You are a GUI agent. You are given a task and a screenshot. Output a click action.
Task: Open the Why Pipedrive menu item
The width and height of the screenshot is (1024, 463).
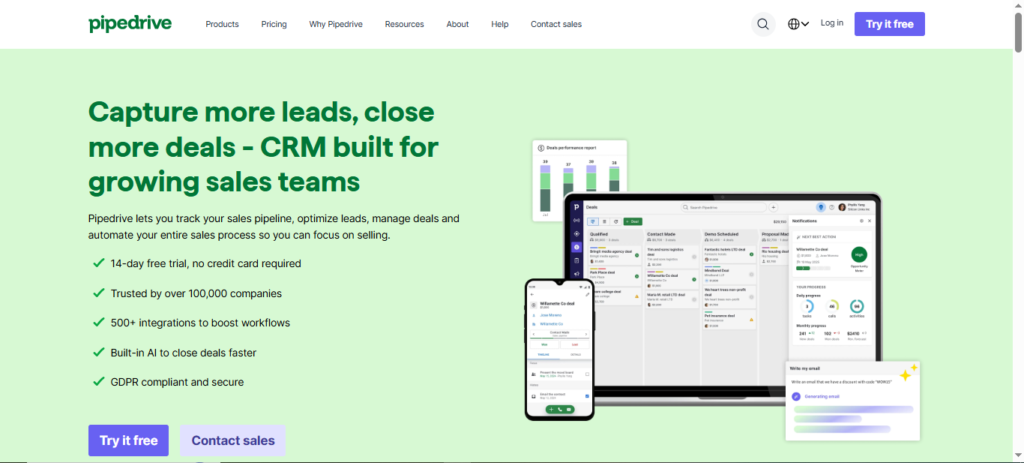click(x=335, y=24)
